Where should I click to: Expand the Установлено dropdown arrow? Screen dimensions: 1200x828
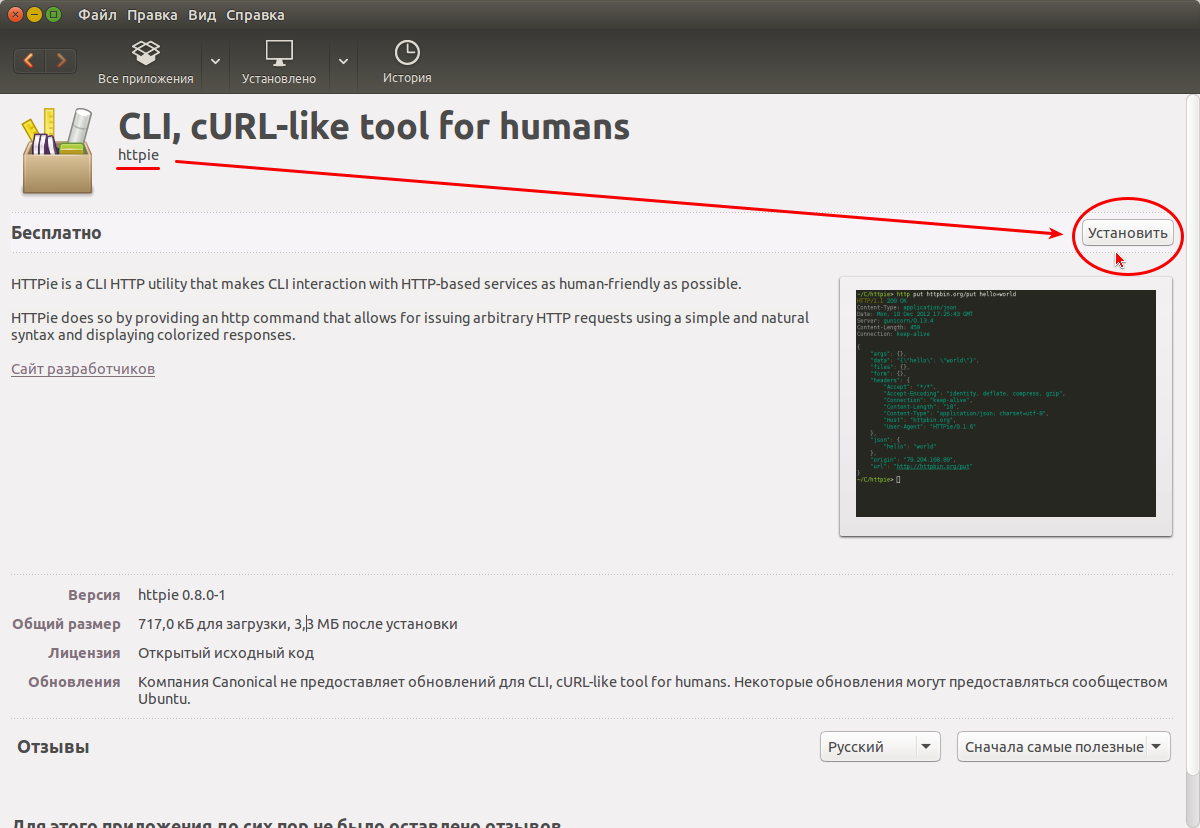[343, 61]
